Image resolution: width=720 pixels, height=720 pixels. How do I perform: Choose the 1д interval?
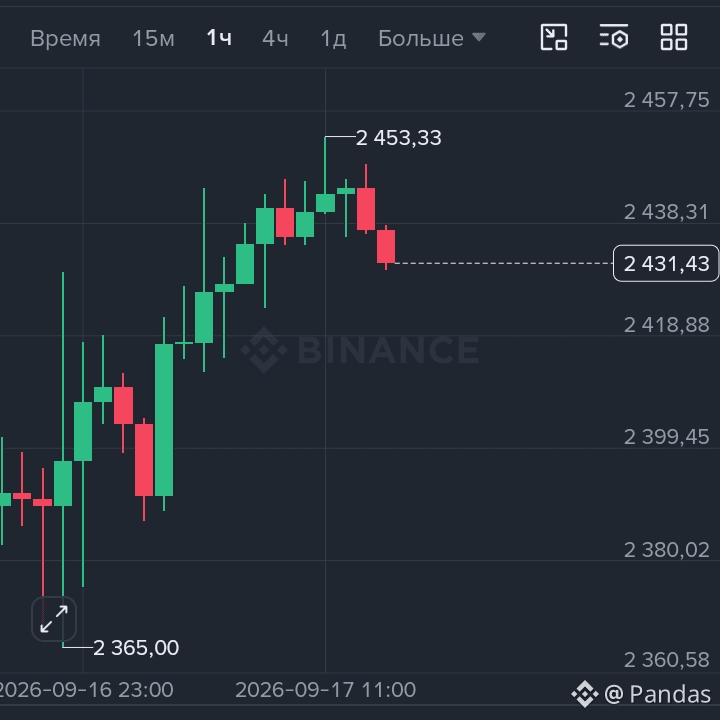pos(333,39)
